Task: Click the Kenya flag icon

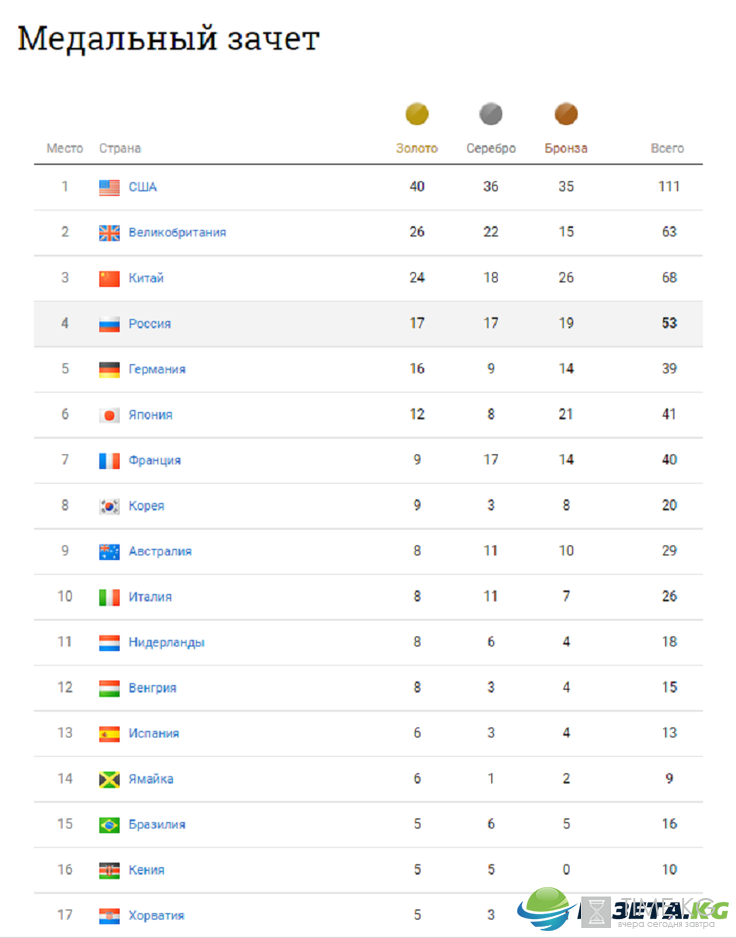Action: [x=109, y=870]
